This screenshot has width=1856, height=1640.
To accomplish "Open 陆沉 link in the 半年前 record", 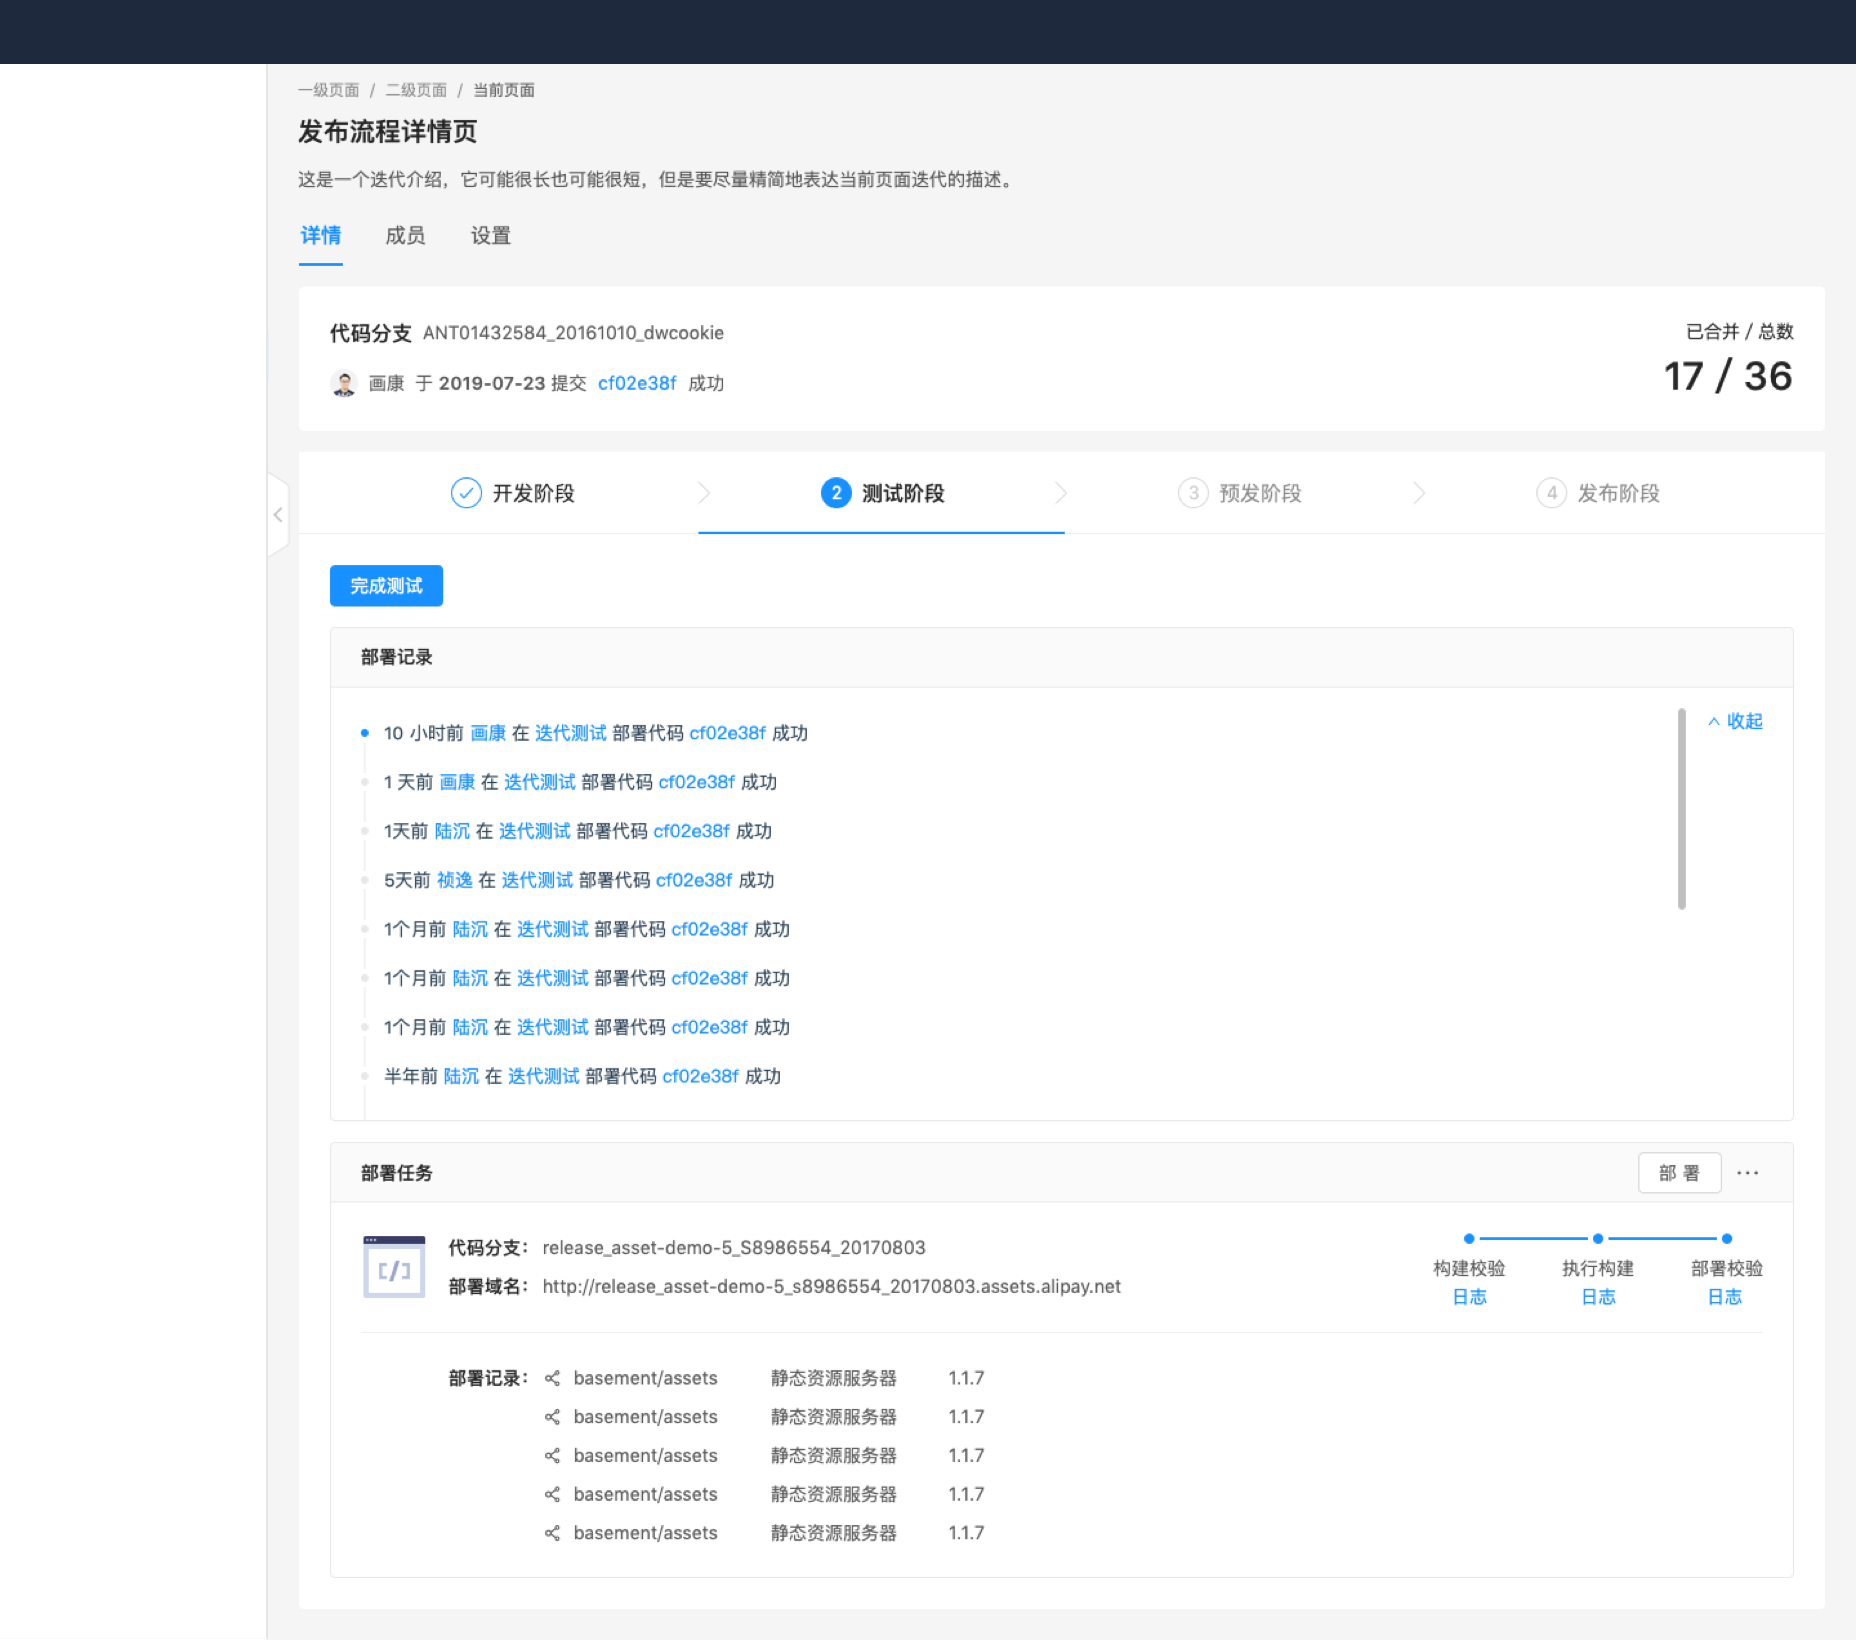I will (x=461, y=1076).
